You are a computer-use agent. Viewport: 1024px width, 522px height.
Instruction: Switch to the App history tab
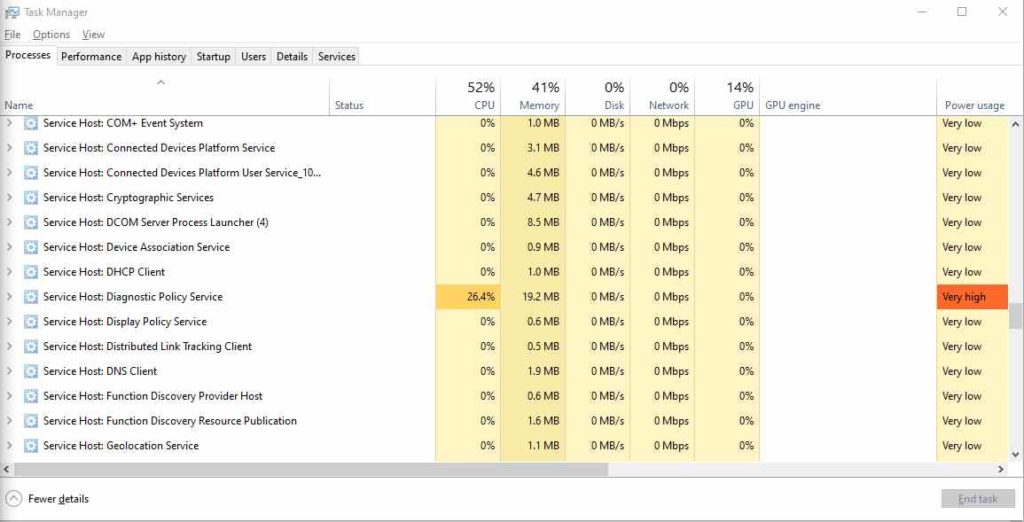click(x=159, y=57)
